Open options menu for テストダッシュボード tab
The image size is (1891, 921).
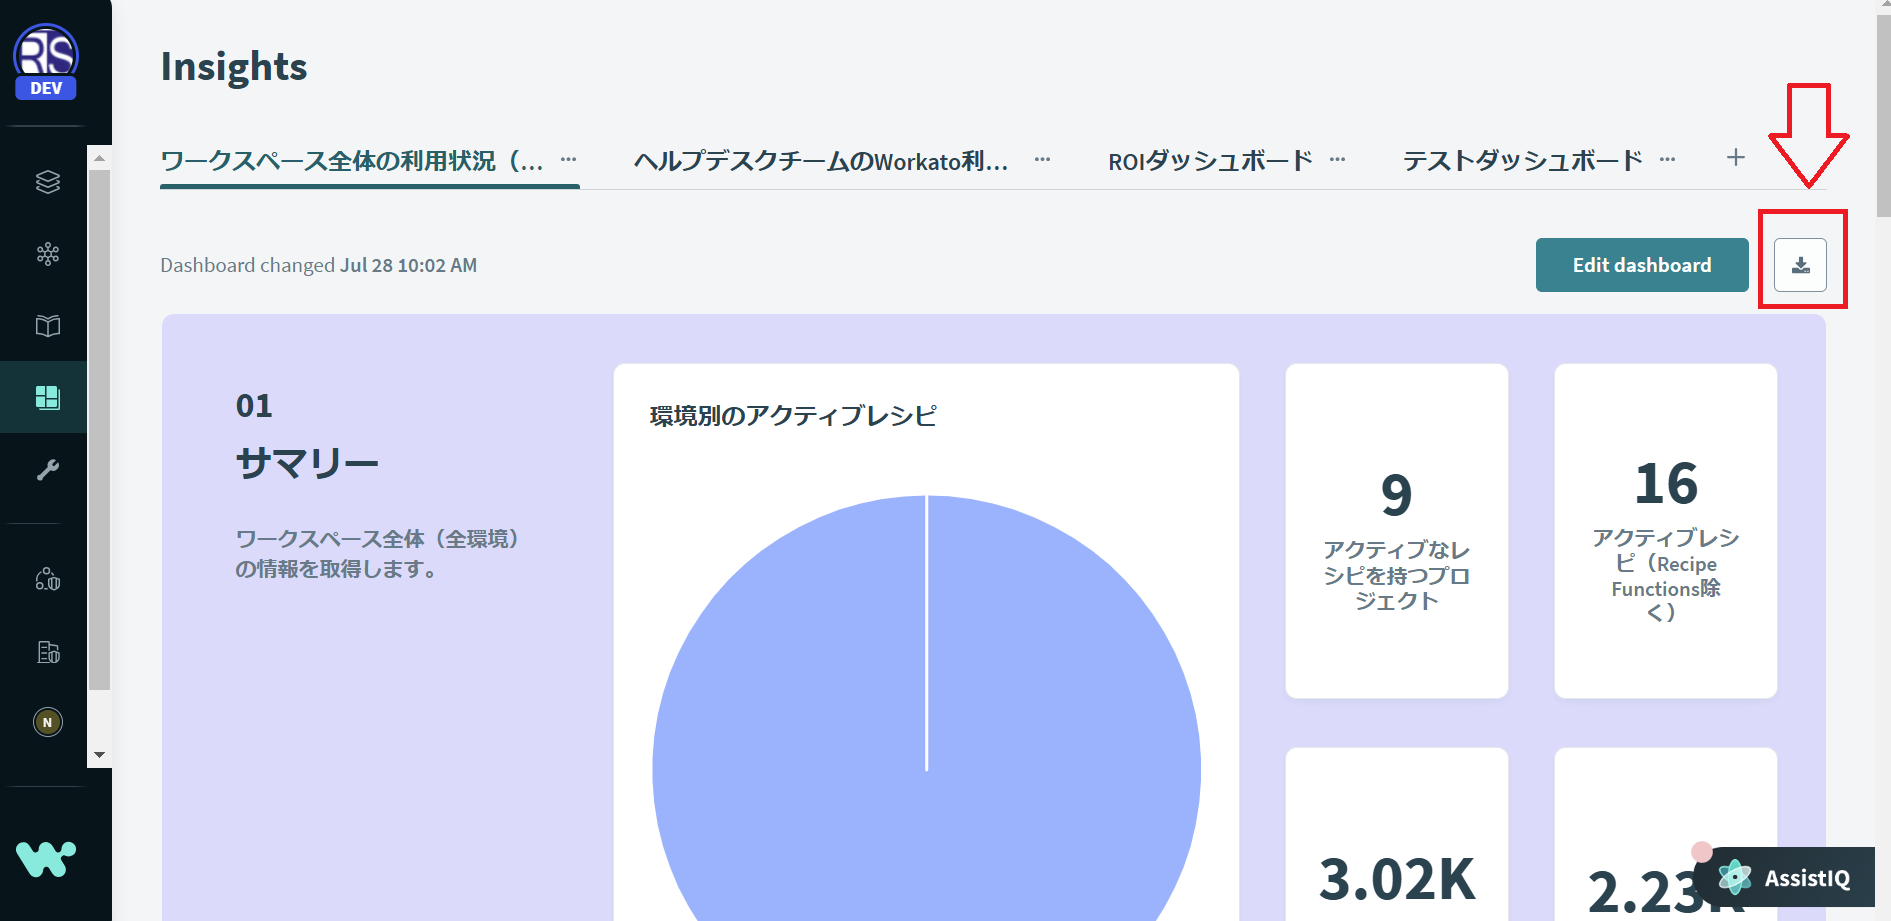(x=1666, y=158)
